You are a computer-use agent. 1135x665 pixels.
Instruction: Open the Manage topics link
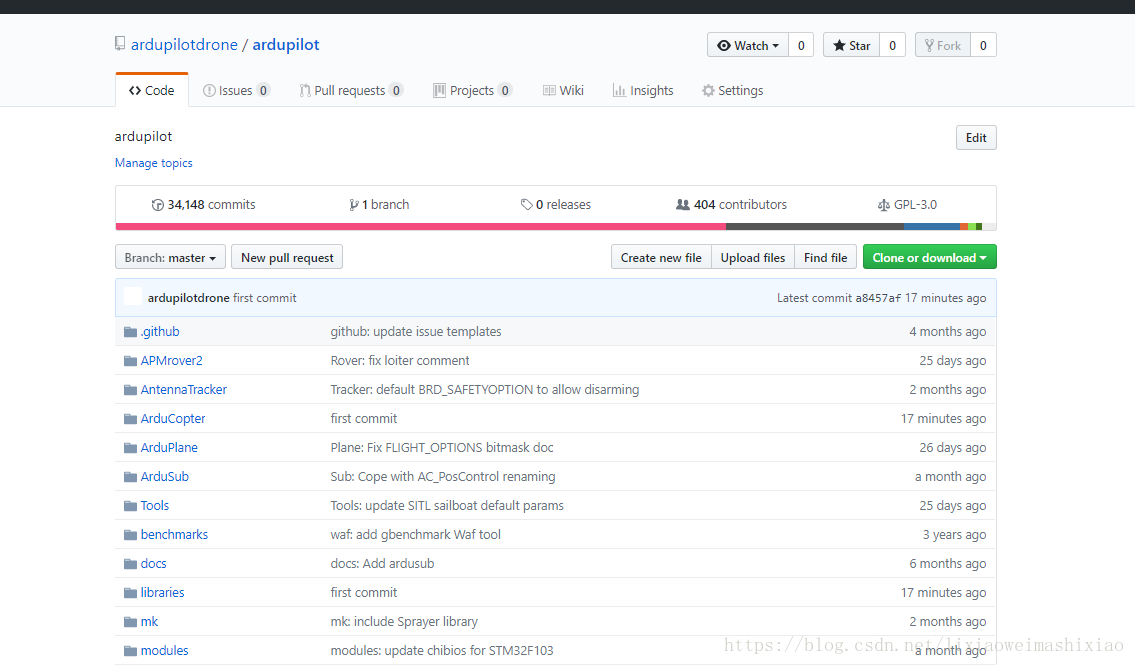coord(153,163)
